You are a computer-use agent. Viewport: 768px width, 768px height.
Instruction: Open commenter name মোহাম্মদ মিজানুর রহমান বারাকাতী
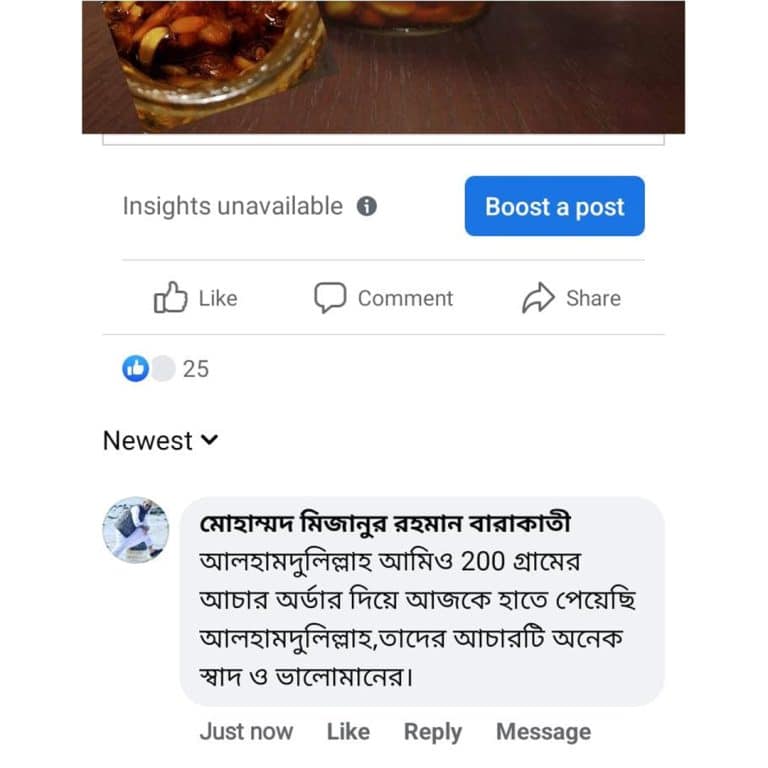385,525
